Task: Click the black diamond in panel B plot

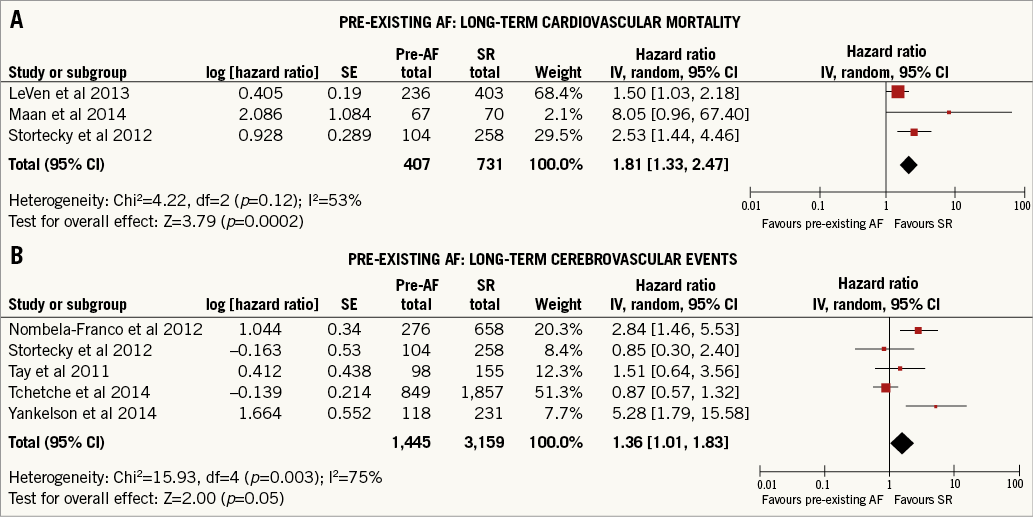Action: coord(901,443)
